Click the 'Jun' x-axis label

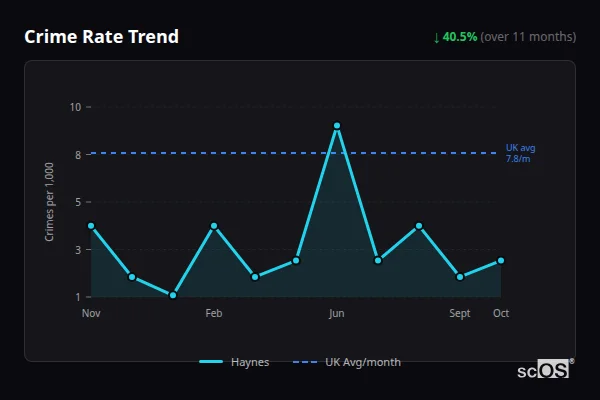[337, 313]
